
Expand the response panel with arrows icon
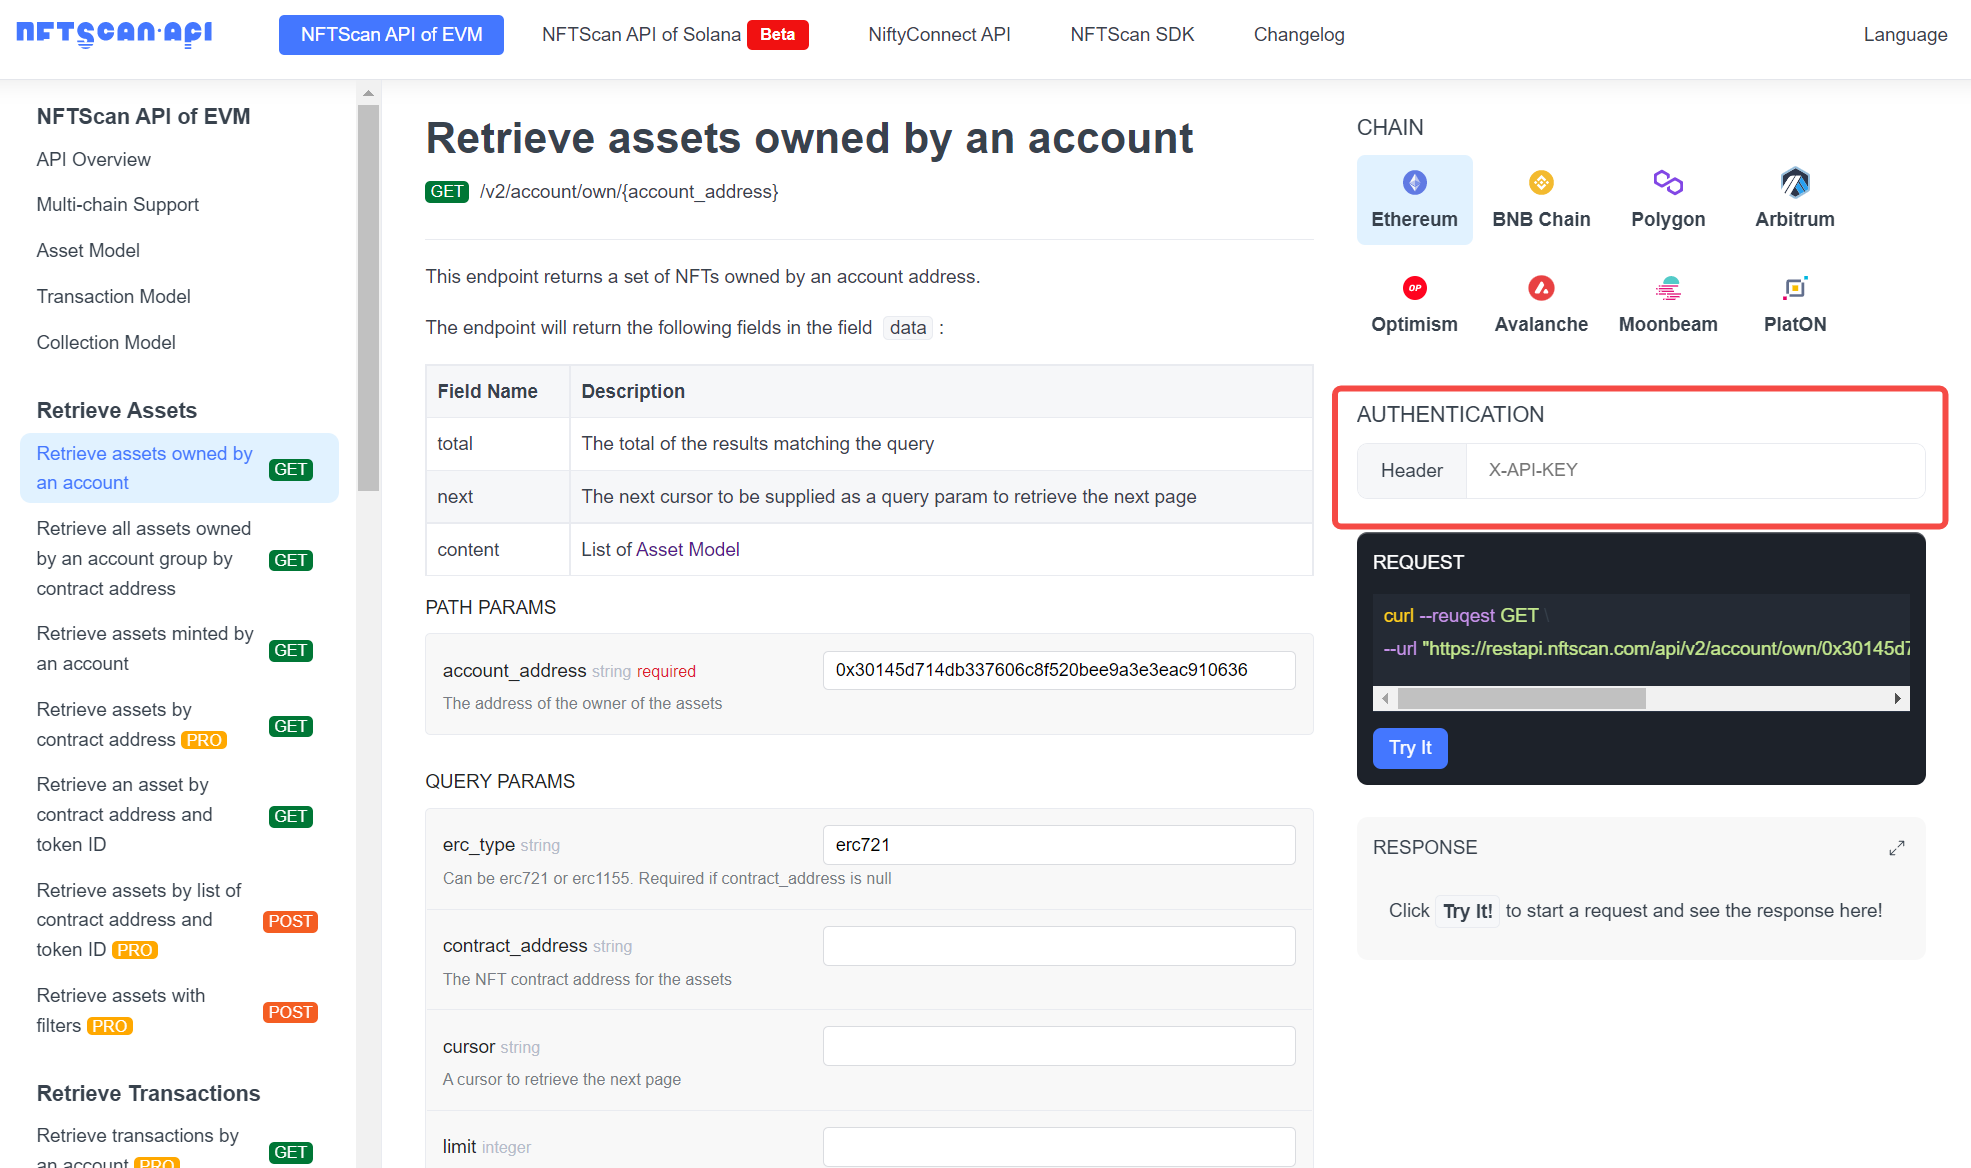coord(1896,848)
